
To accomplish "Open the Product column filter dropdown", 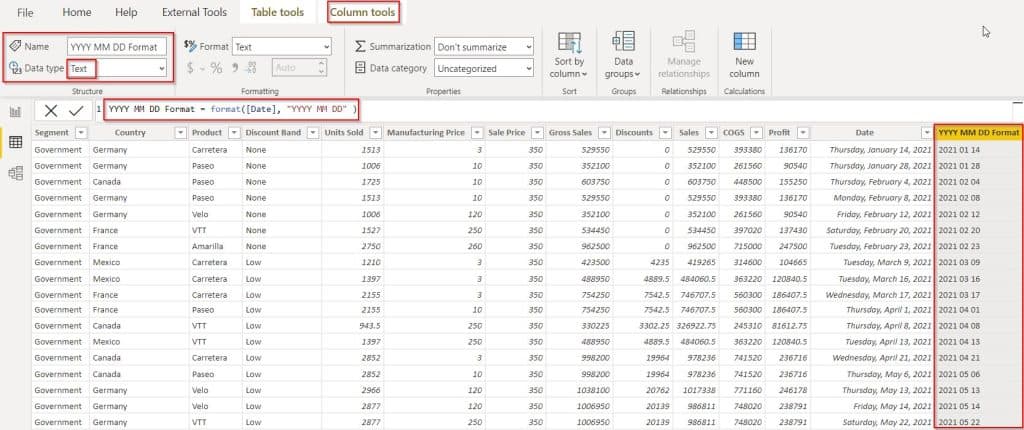I will (234, 133).
